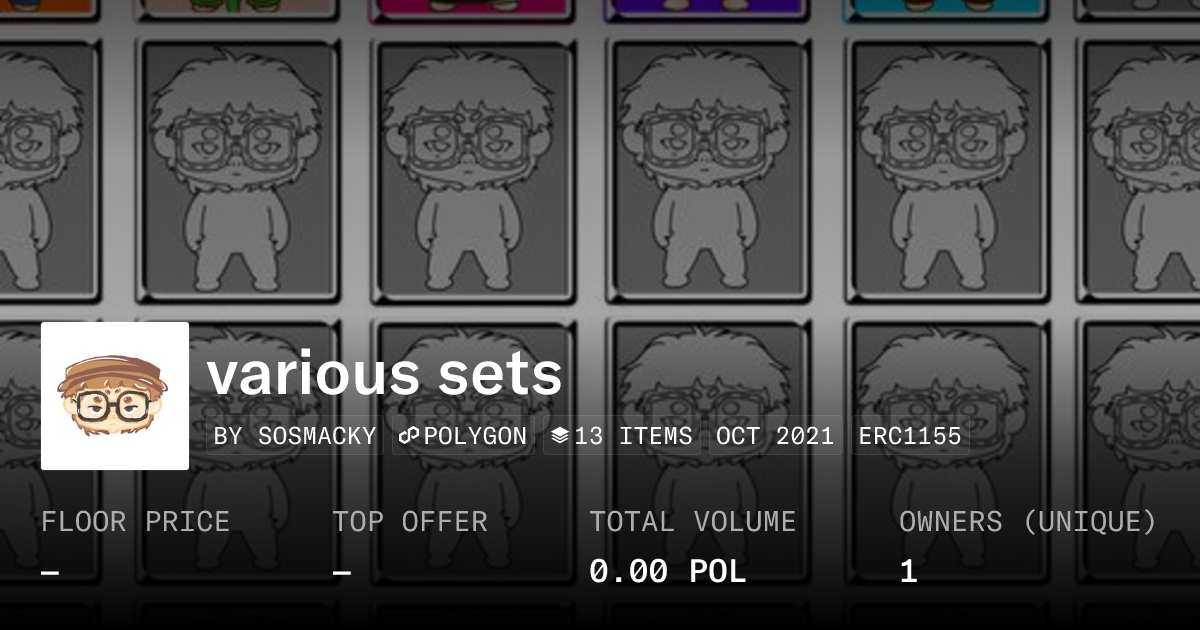
Task: Click the magenta card at the top edge
Action: pos(474,11)
